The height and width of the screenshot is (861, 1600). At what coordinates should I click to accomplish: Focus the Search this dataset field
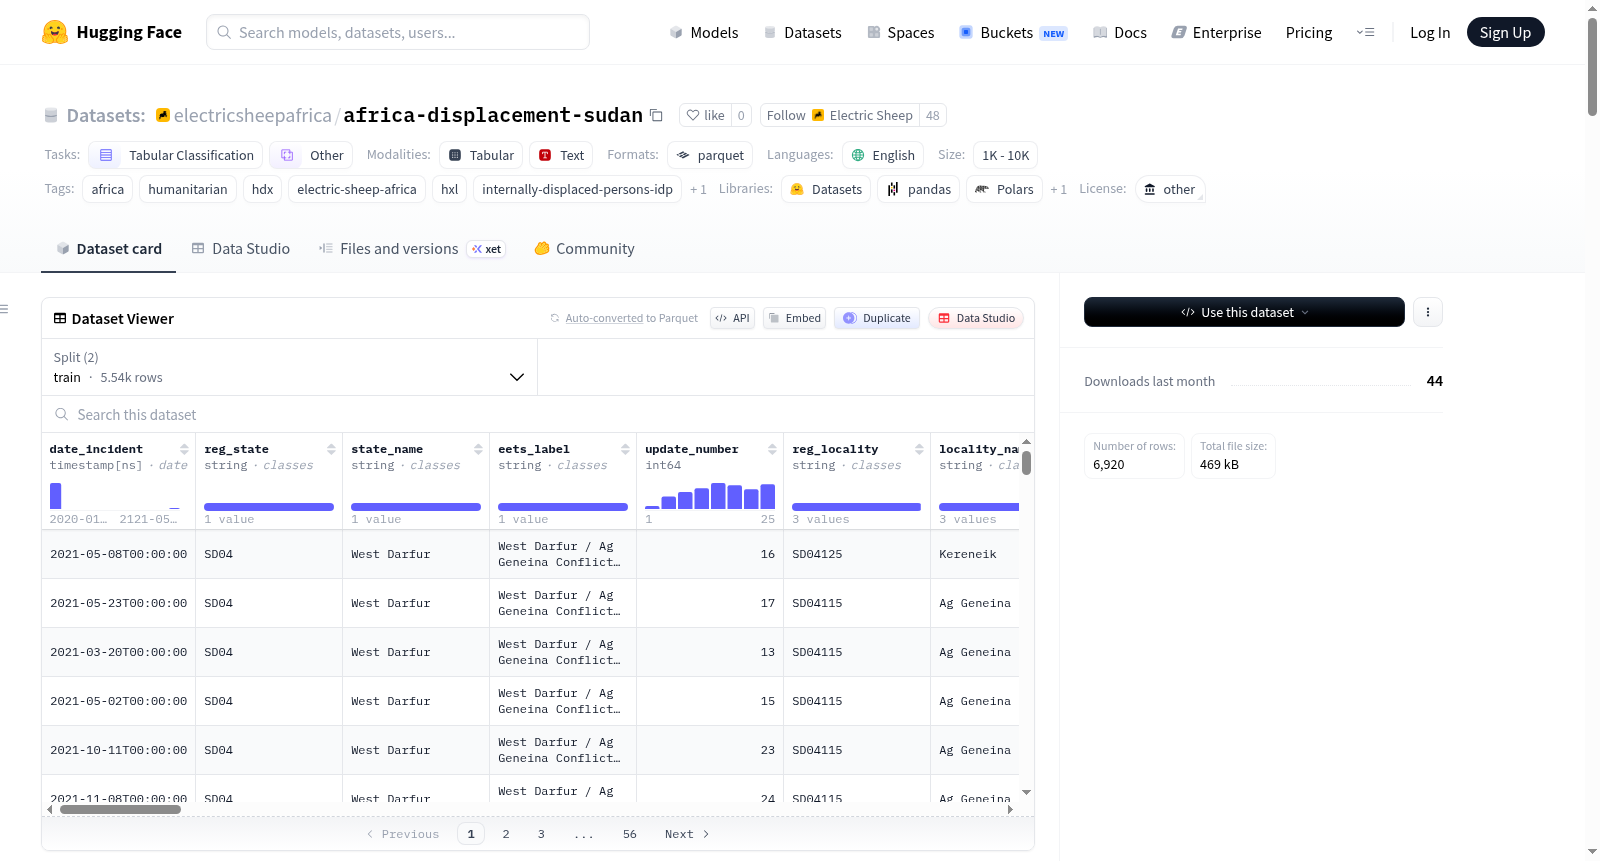click(x=538, y=415)
